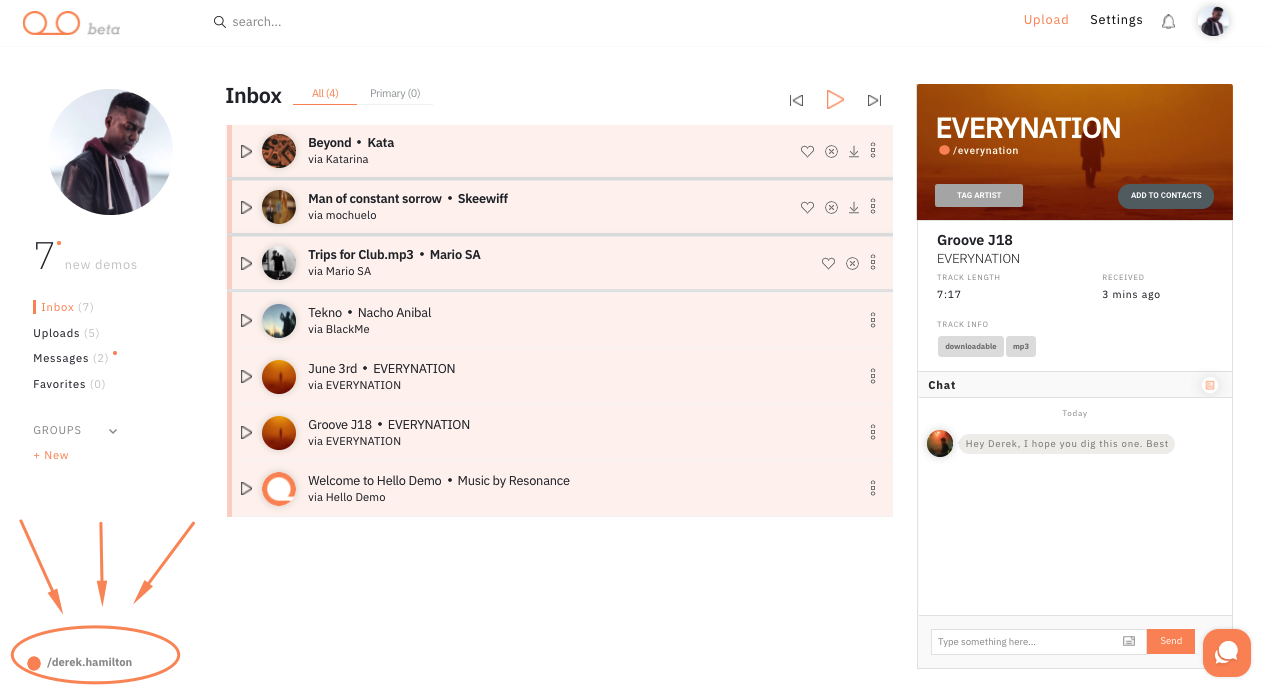
Task: Create a new group with + New
Action: click(51, 455)
